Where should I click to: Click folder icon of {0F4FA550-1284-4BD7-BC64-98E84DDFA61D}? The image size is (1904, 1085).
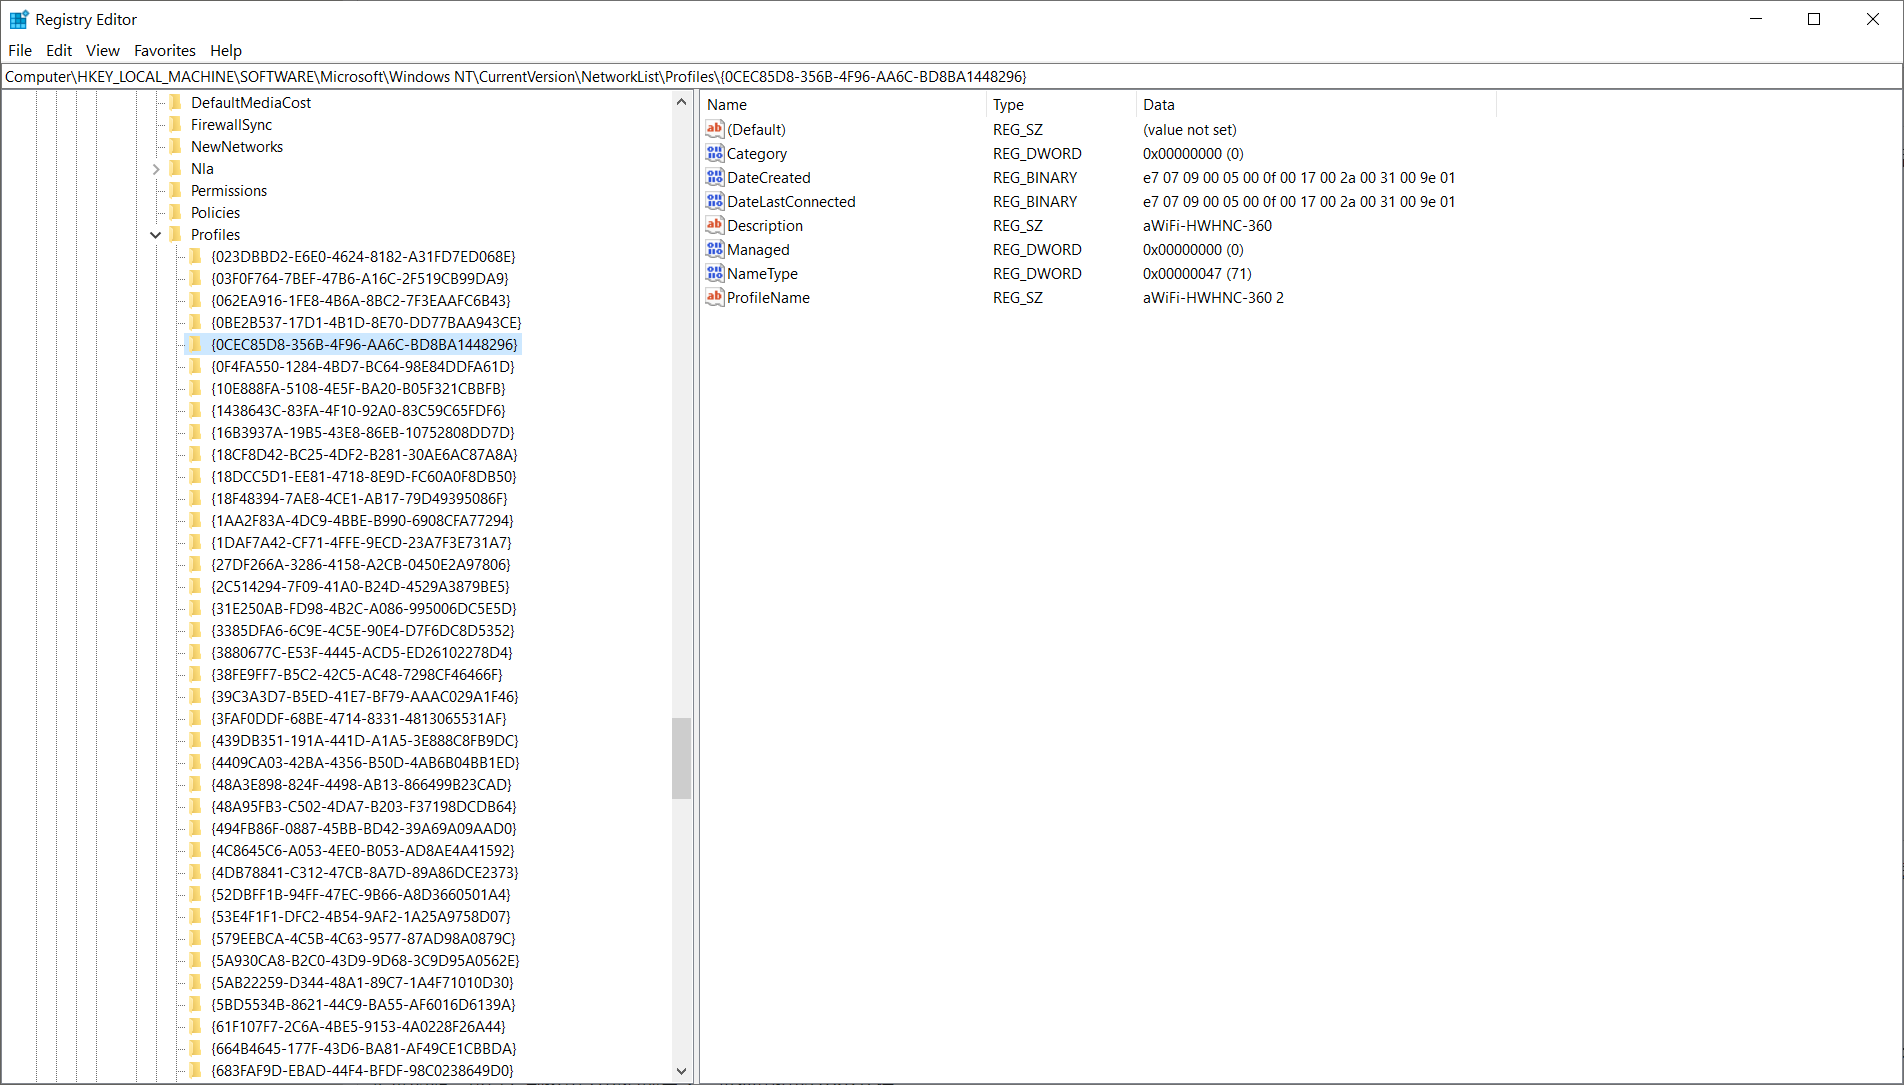point(196,366)
